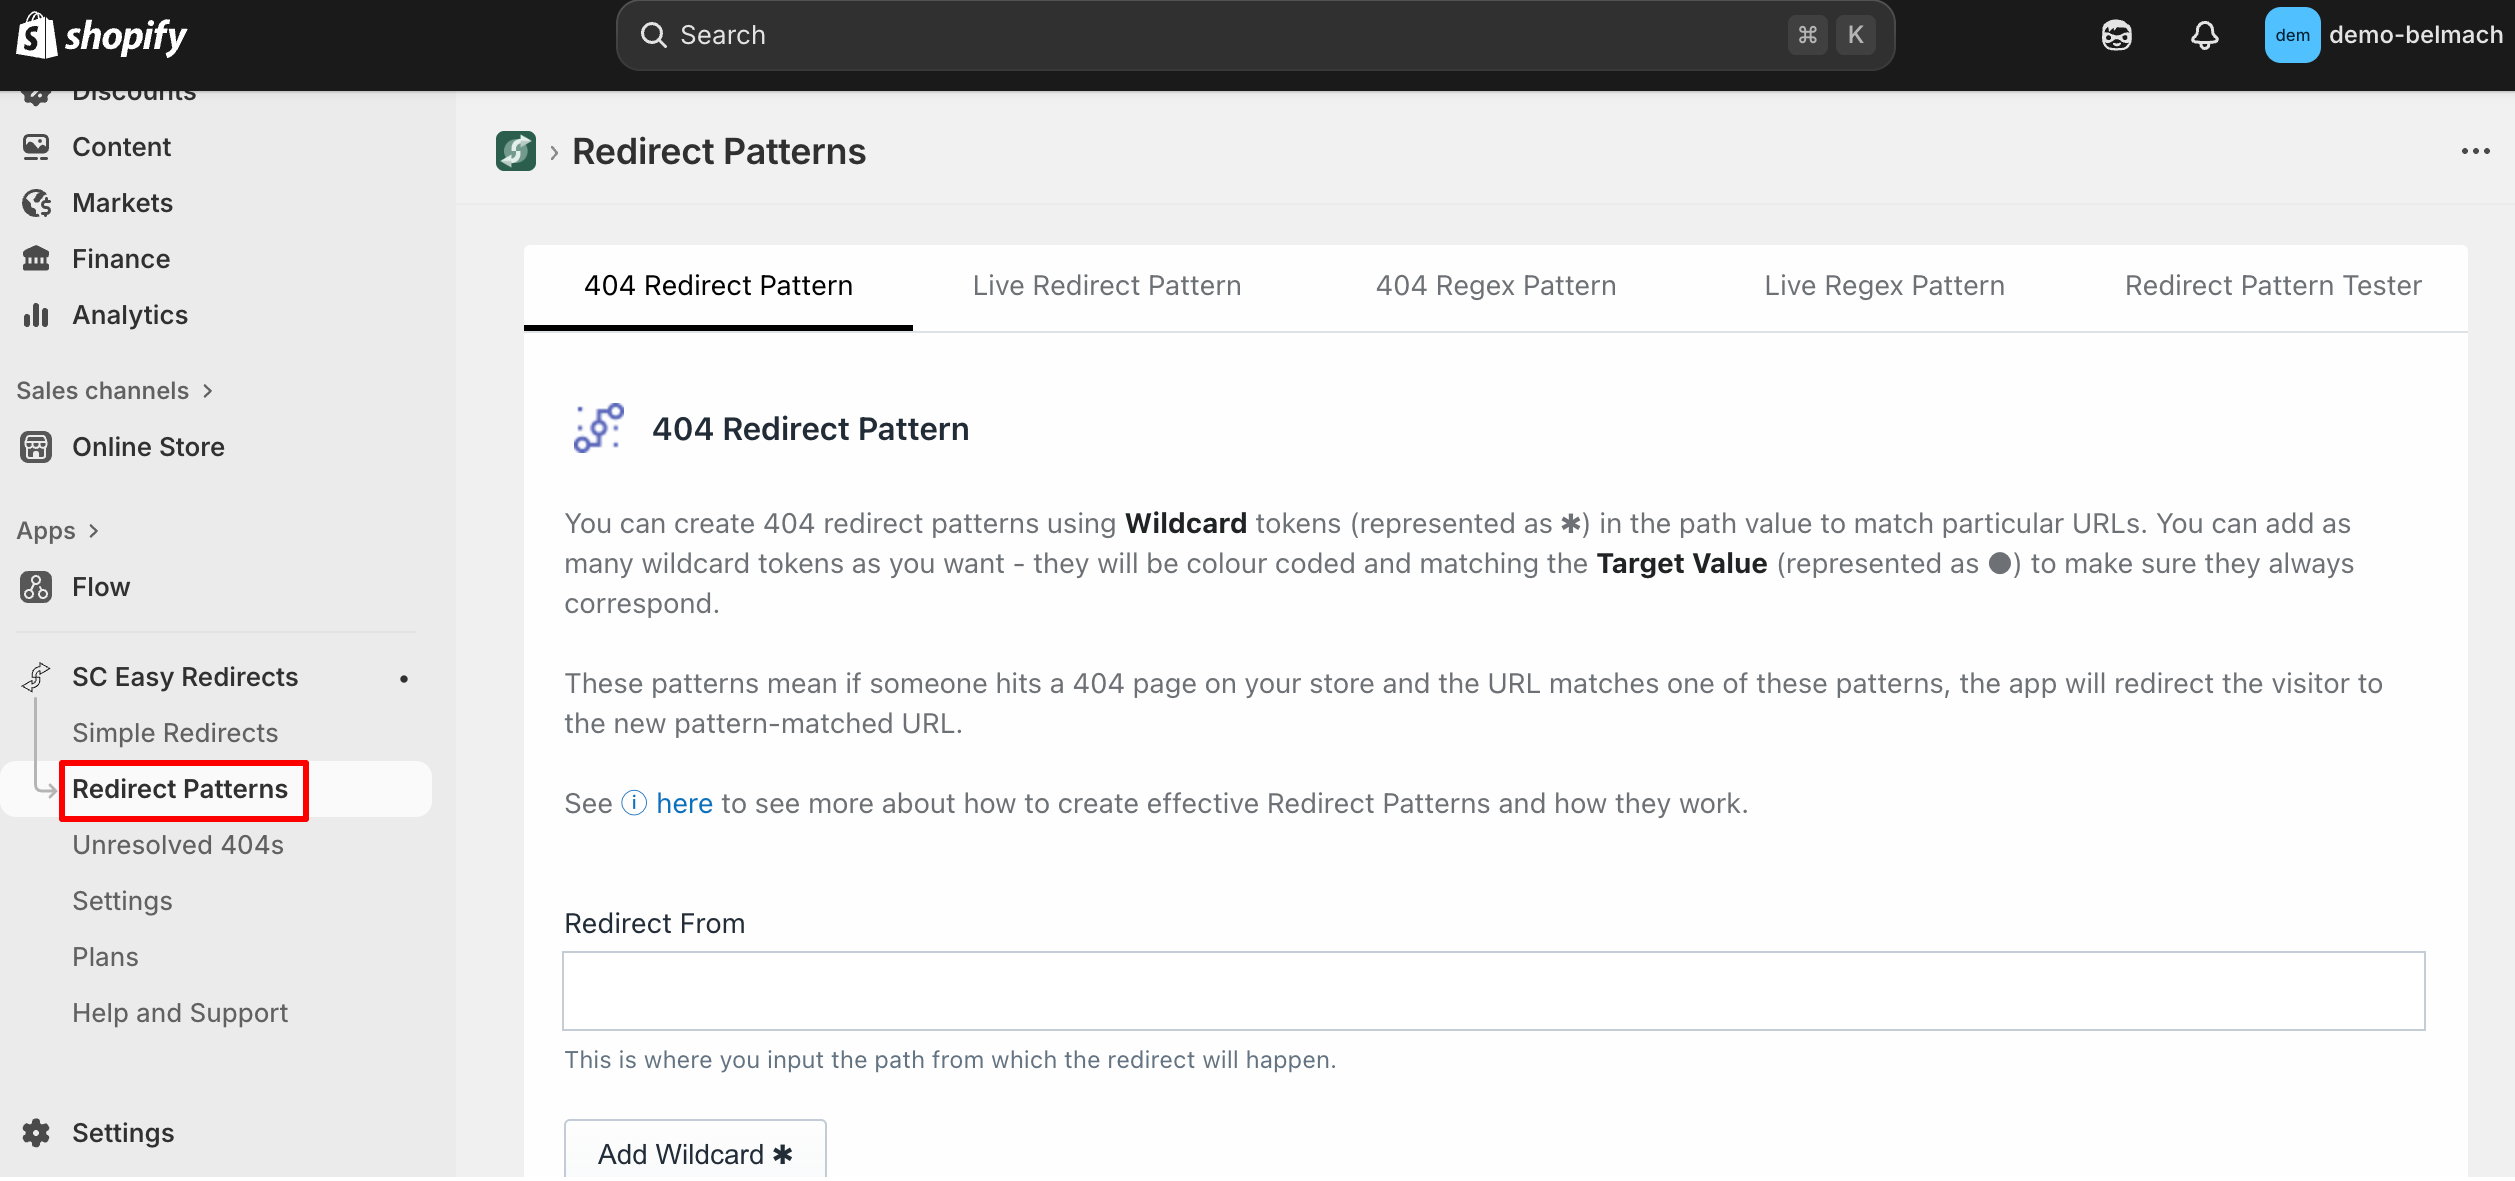
Task: Click the Sidekick assistant face icon
Action: 2116,36
